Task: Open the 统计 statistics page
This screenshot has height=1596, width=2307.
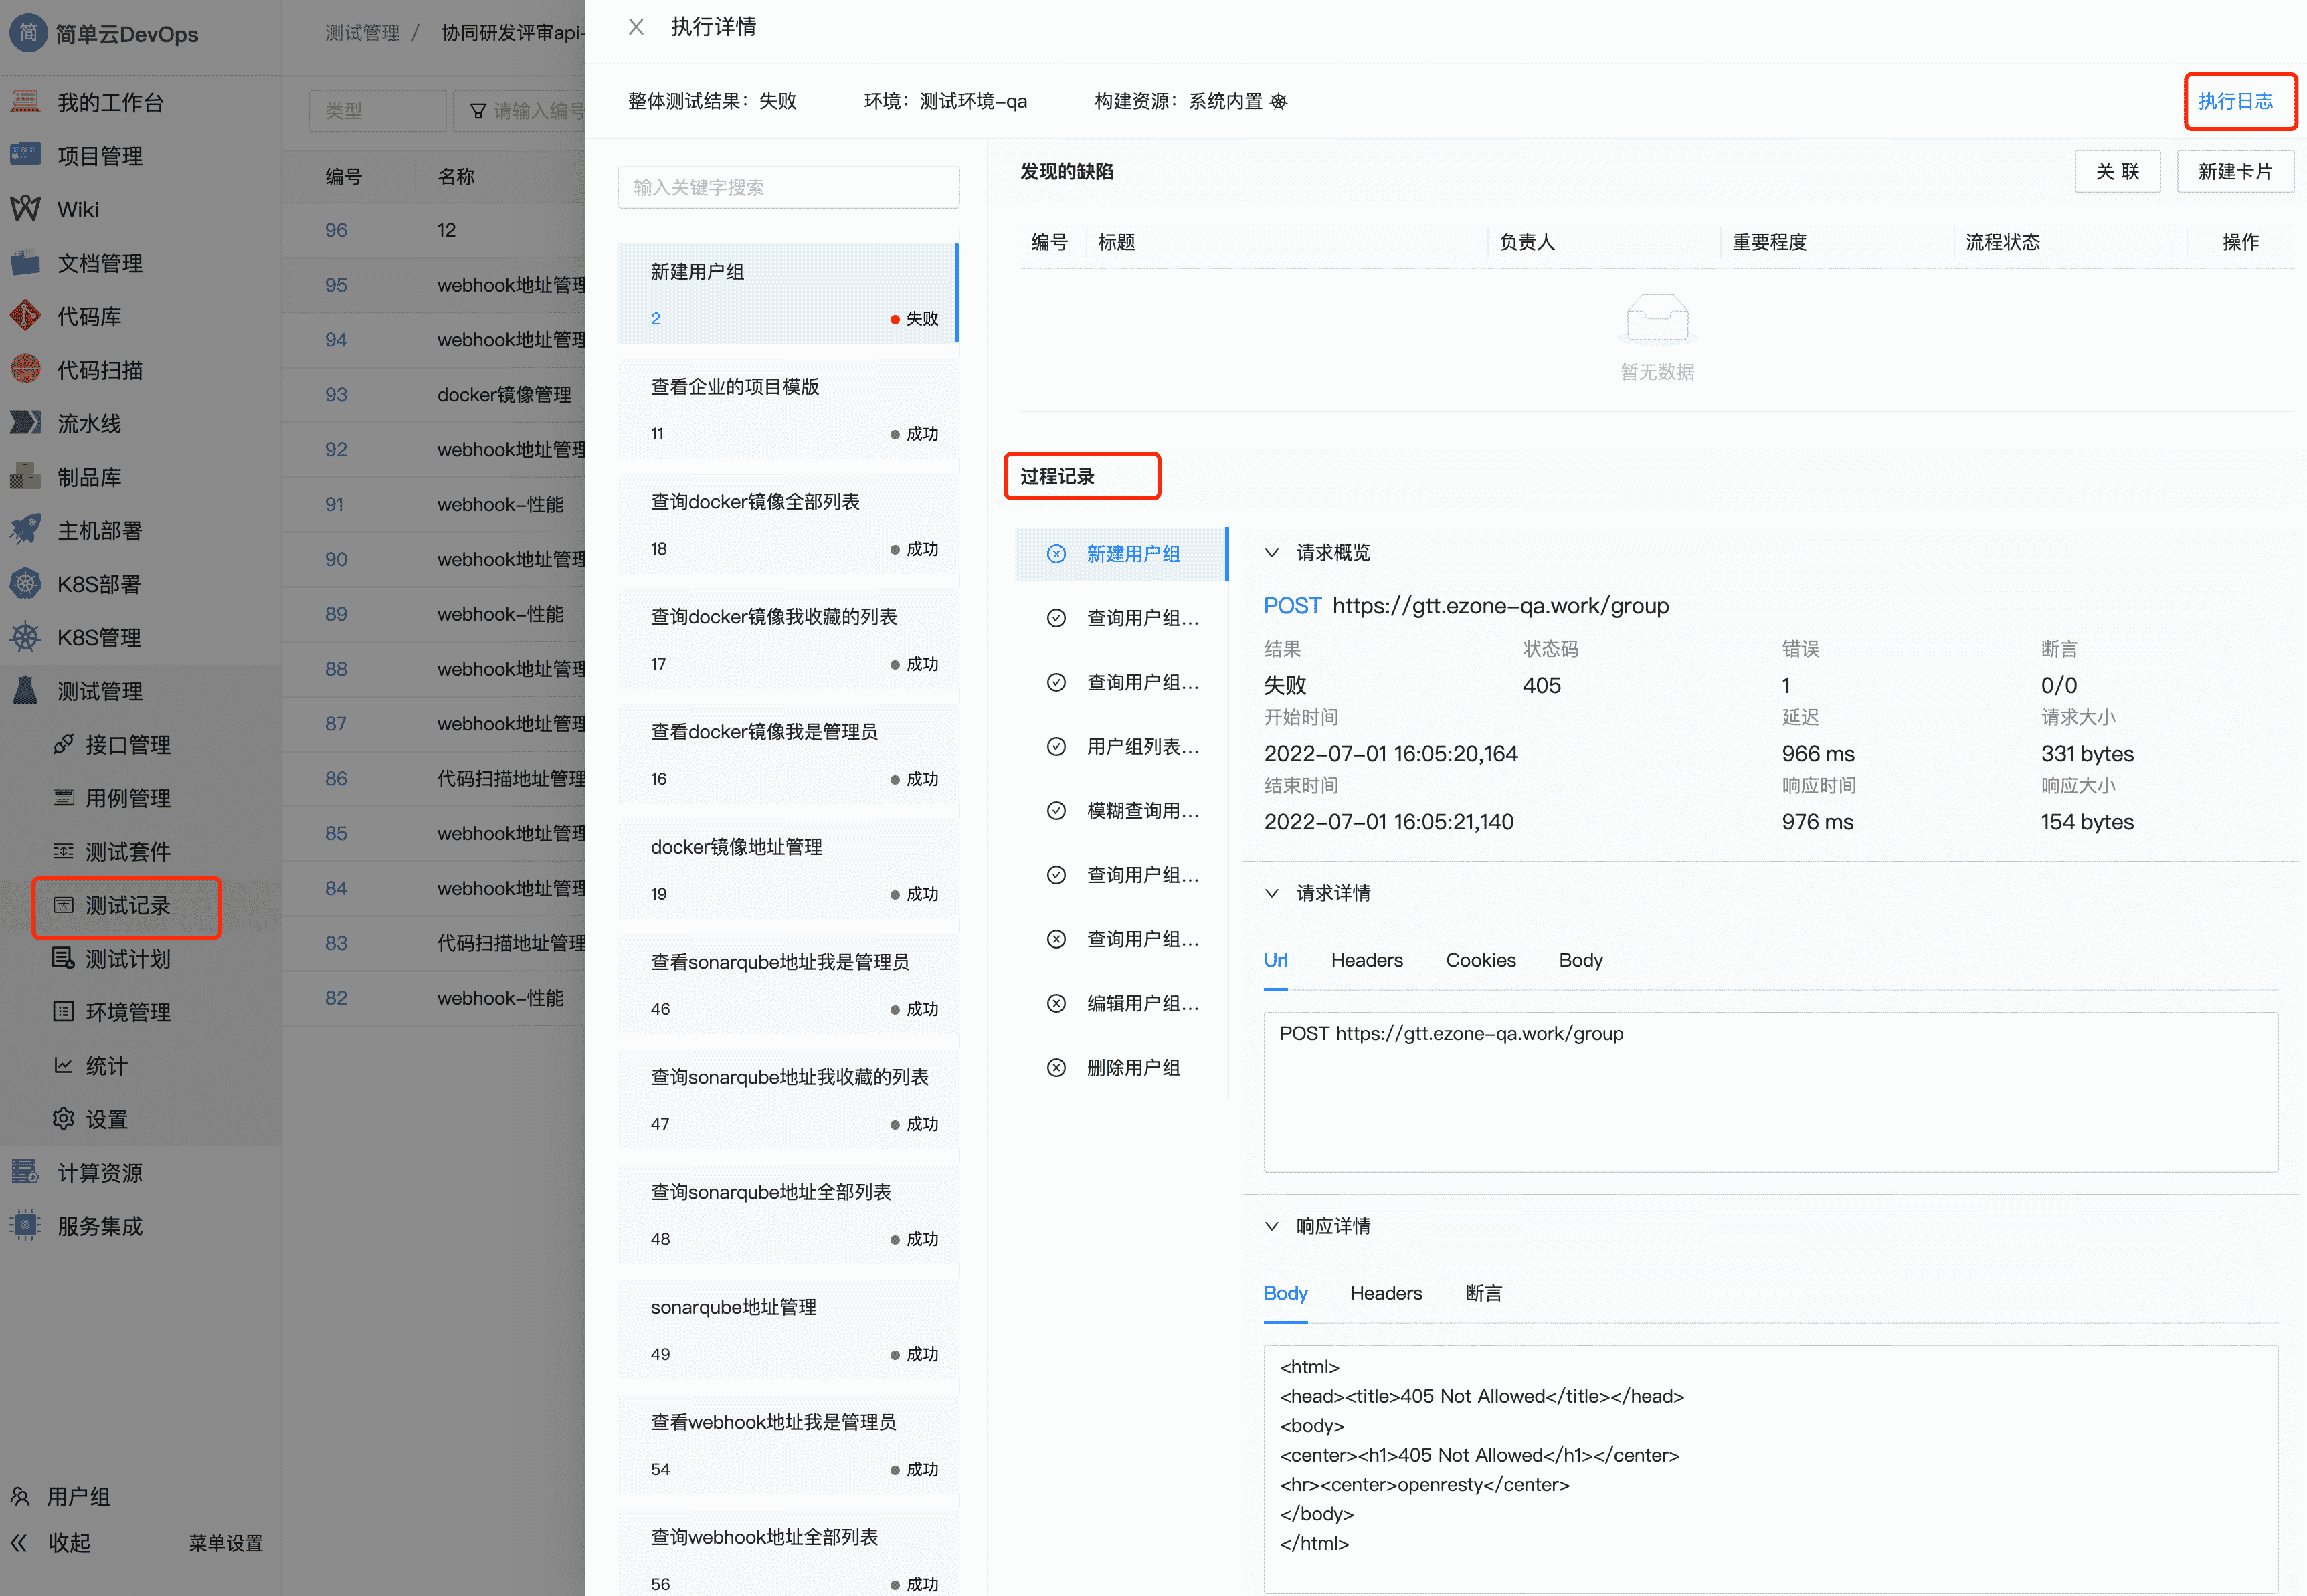Action: (106, 1065)
